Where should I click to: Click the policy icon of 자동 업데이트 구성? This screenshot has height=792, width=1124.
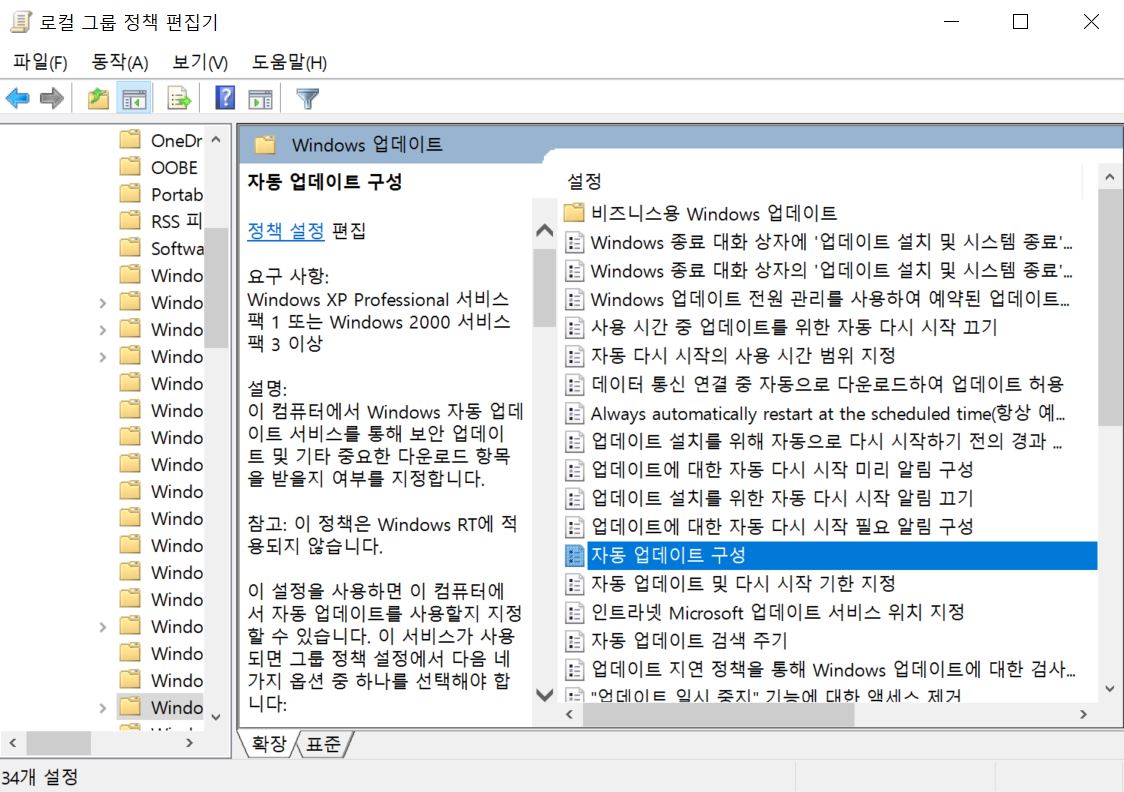pyautogui.click(x=574, y=555)
